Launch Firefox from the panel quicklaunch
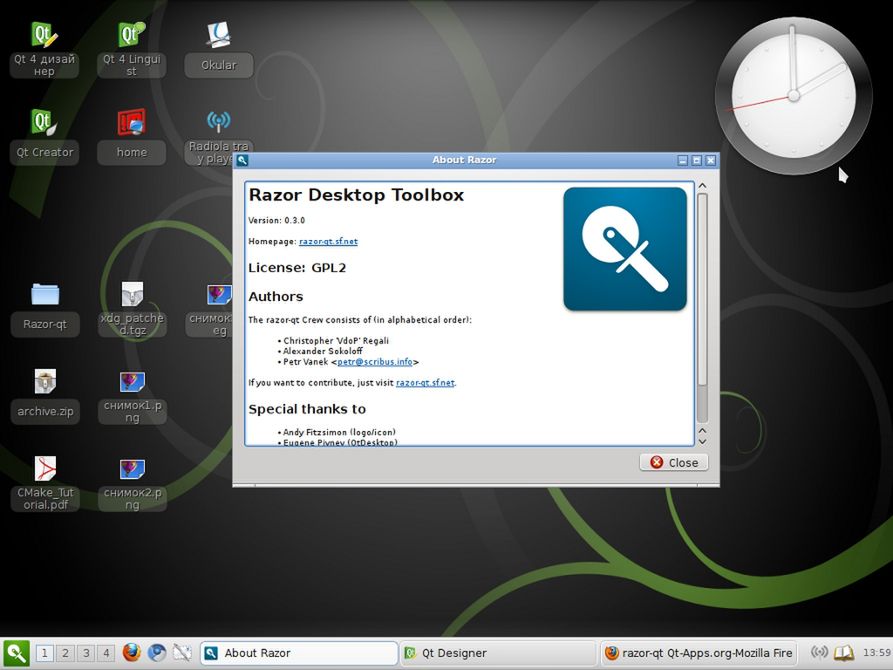The width and height of the screenshot is (893, 670). tap(132, 652)
